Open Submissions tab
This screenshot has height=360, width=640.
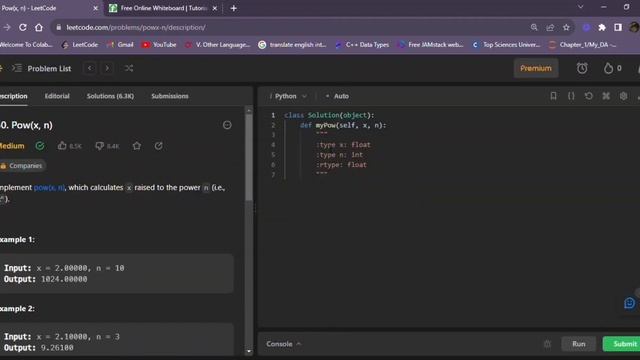click(170, 96)
